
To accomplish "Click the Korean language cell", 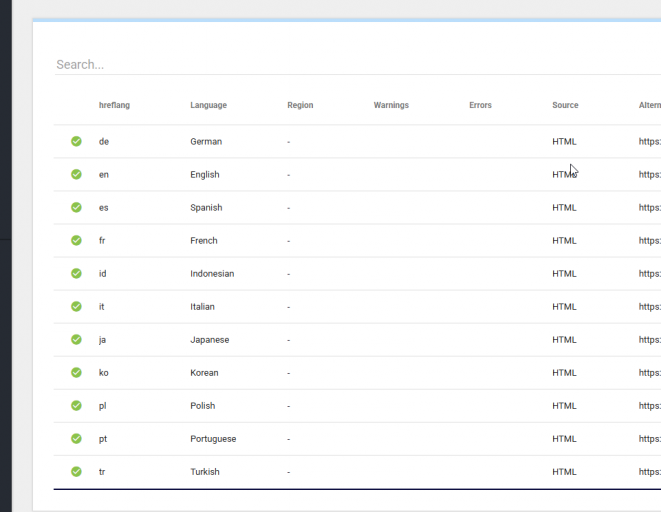I will pos(204,373).
